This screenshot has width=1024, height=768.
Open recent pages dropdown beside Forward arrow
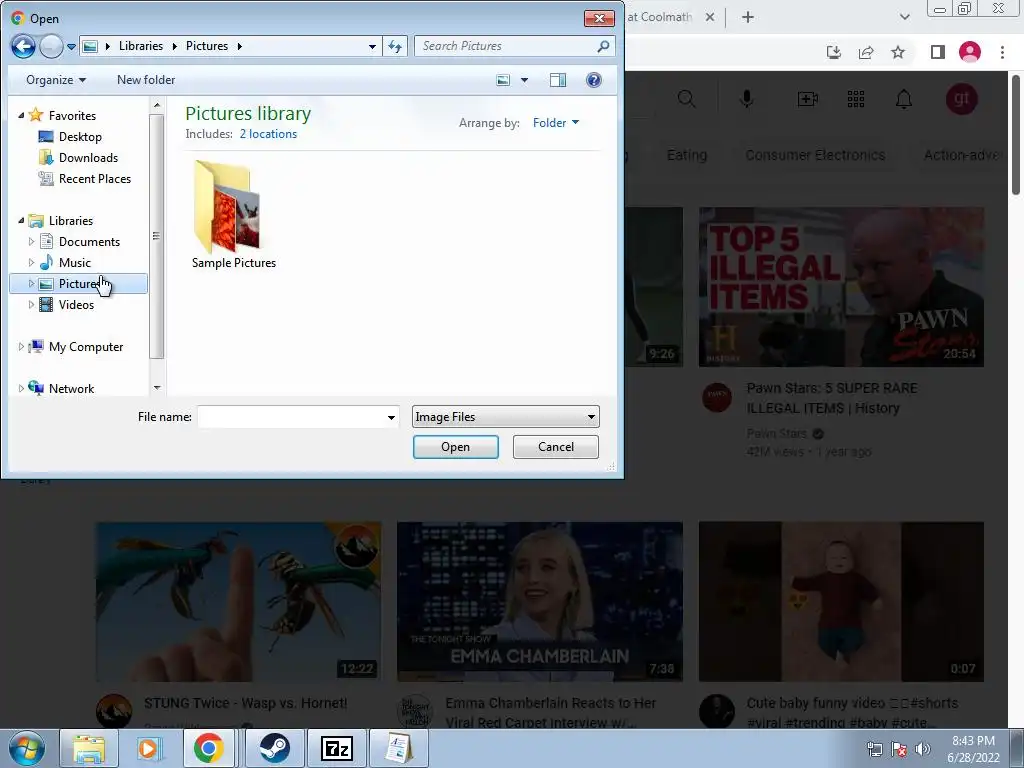point(71,46)
